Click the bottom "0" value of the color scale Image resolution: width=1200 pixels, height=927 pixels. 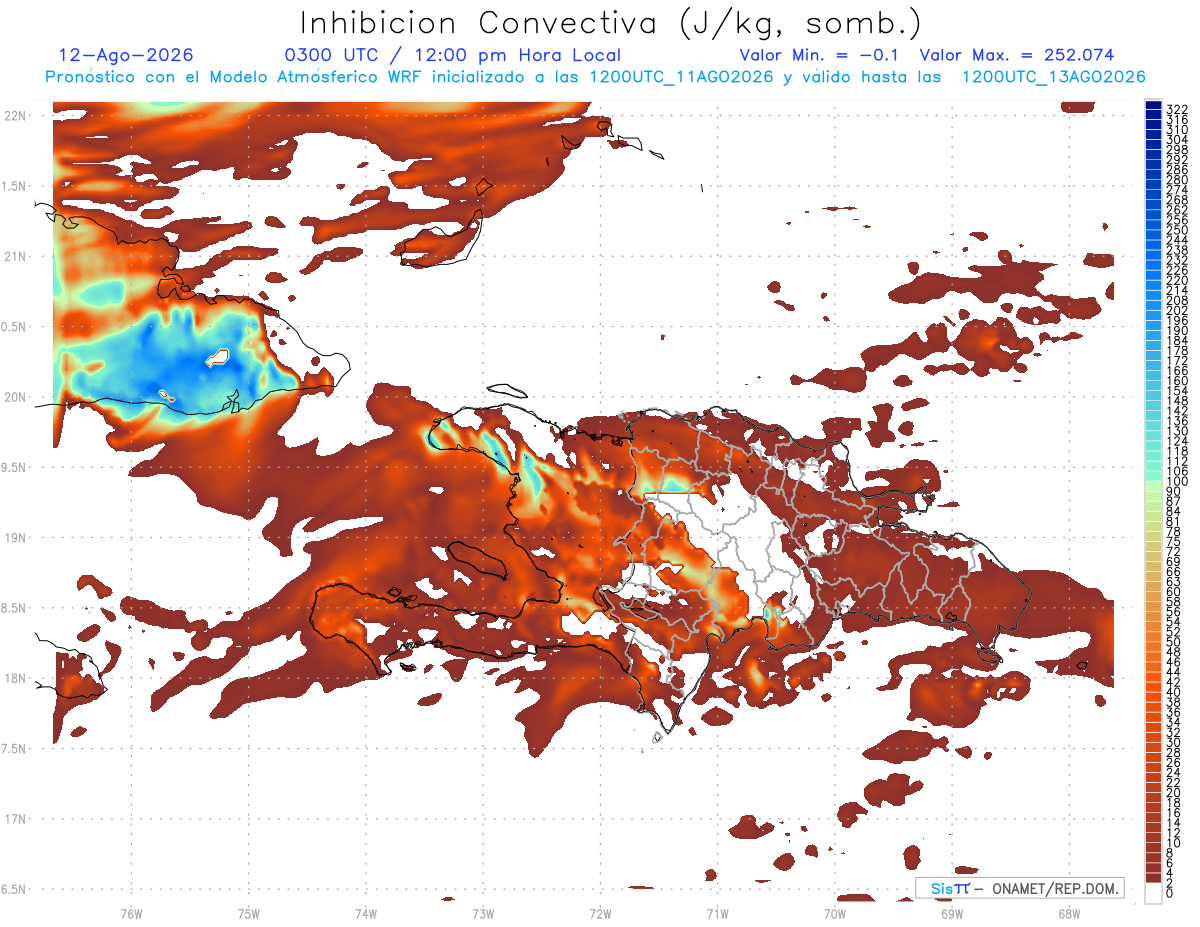coord(1171,893)
